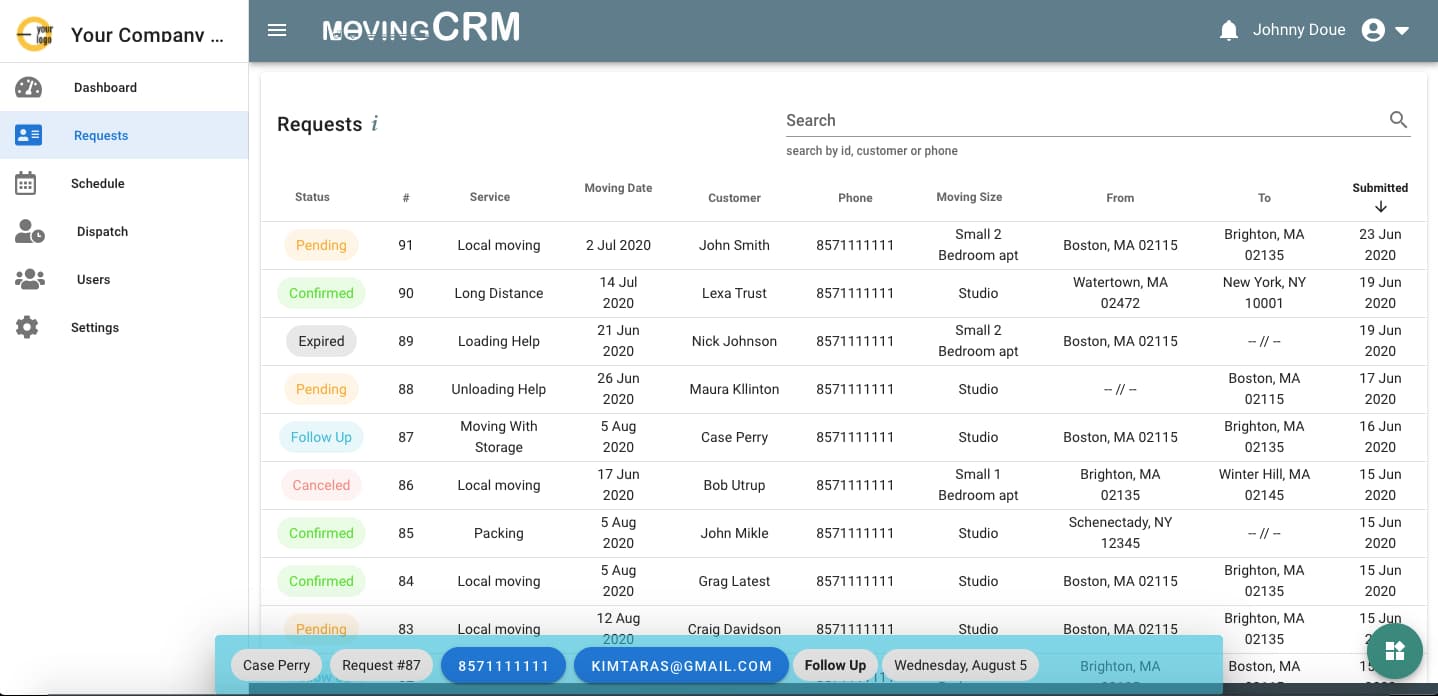Open the floating grid action button
The height and width of the screenshot is (696, 1438).
(1394, 651)
